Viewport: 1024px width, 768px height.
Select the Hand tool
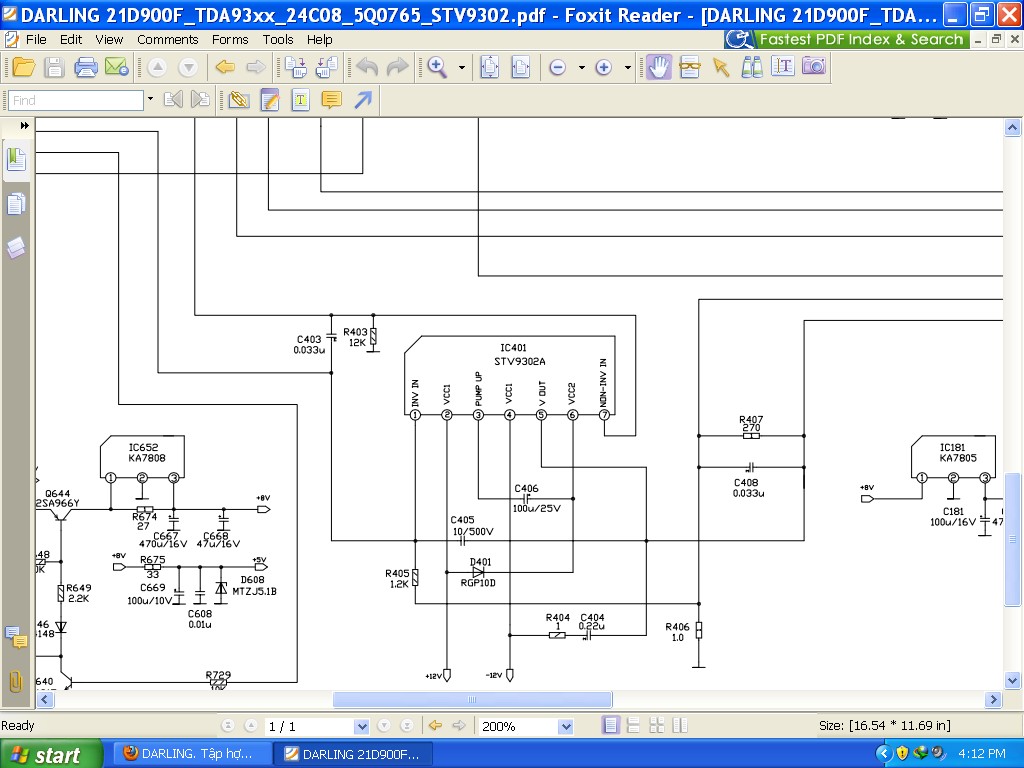pos(660,67)
